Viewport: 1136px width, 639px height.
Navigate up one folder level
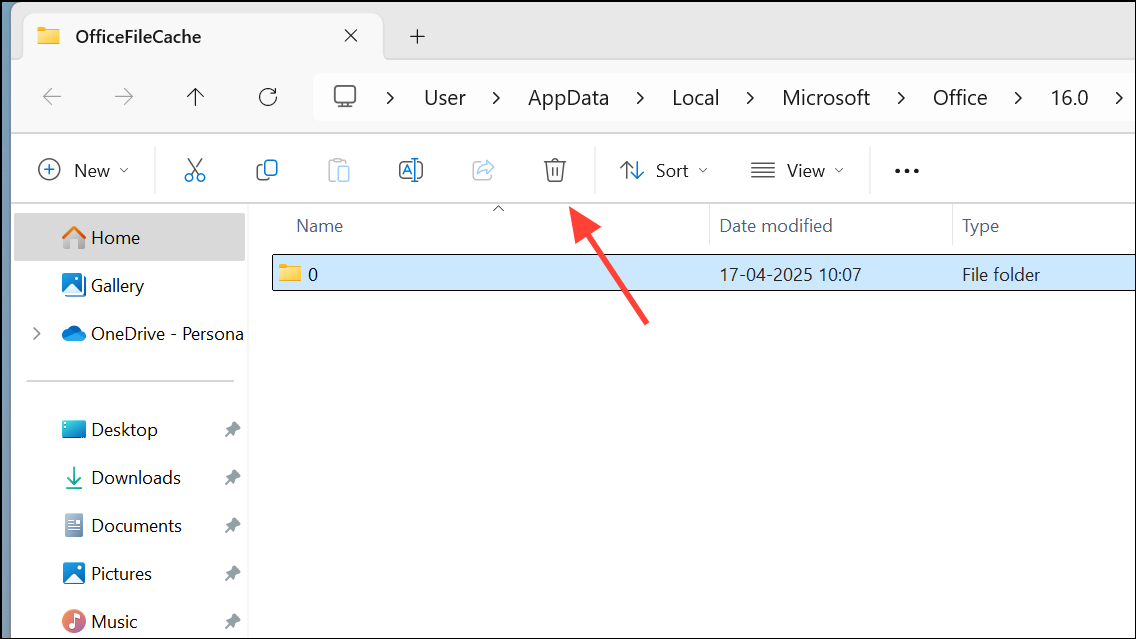pos(195,97)
